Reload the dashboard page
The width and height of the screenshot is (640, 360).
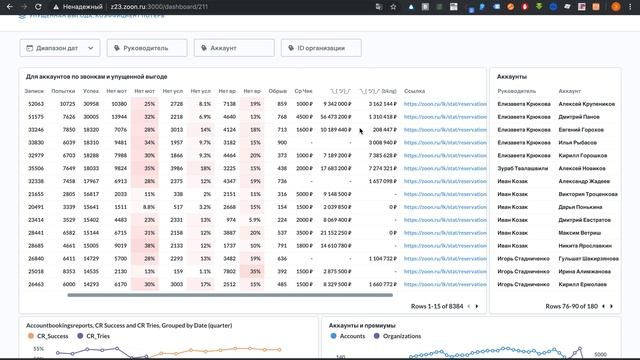[x=38, y=7]
